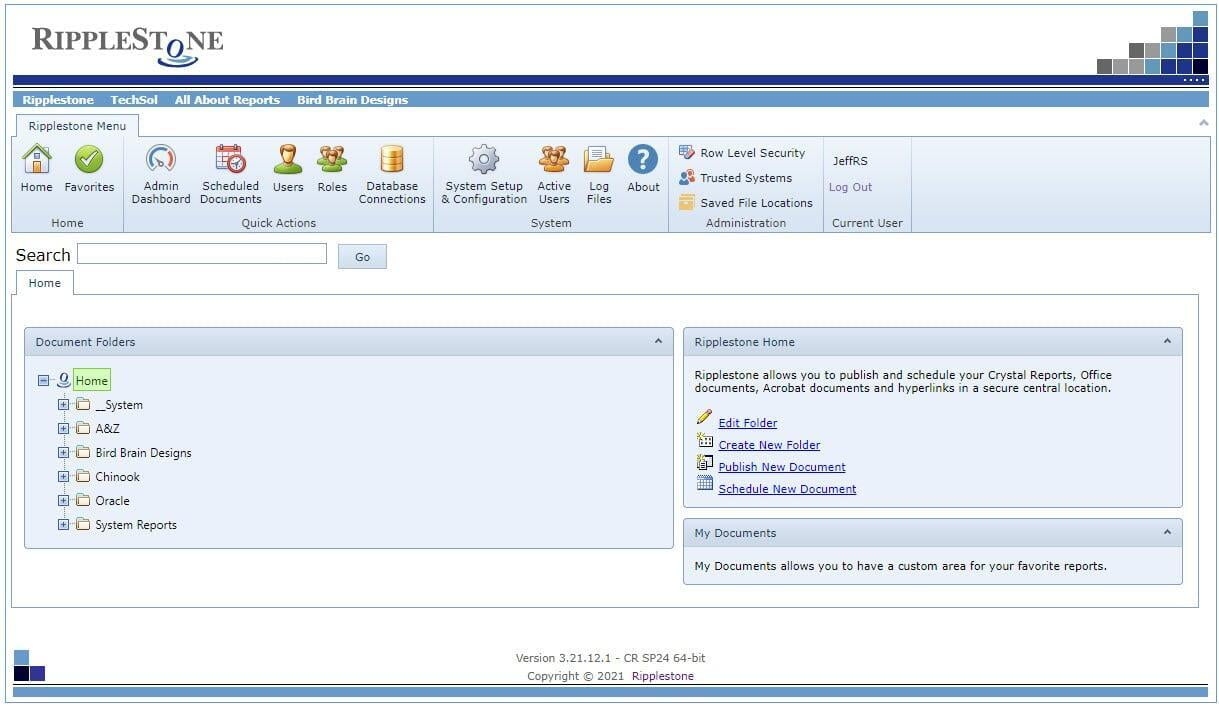Click the icon beside Create New Folder
The width and height of the screenshot is (1219, 708).
(x=705, y=440)
